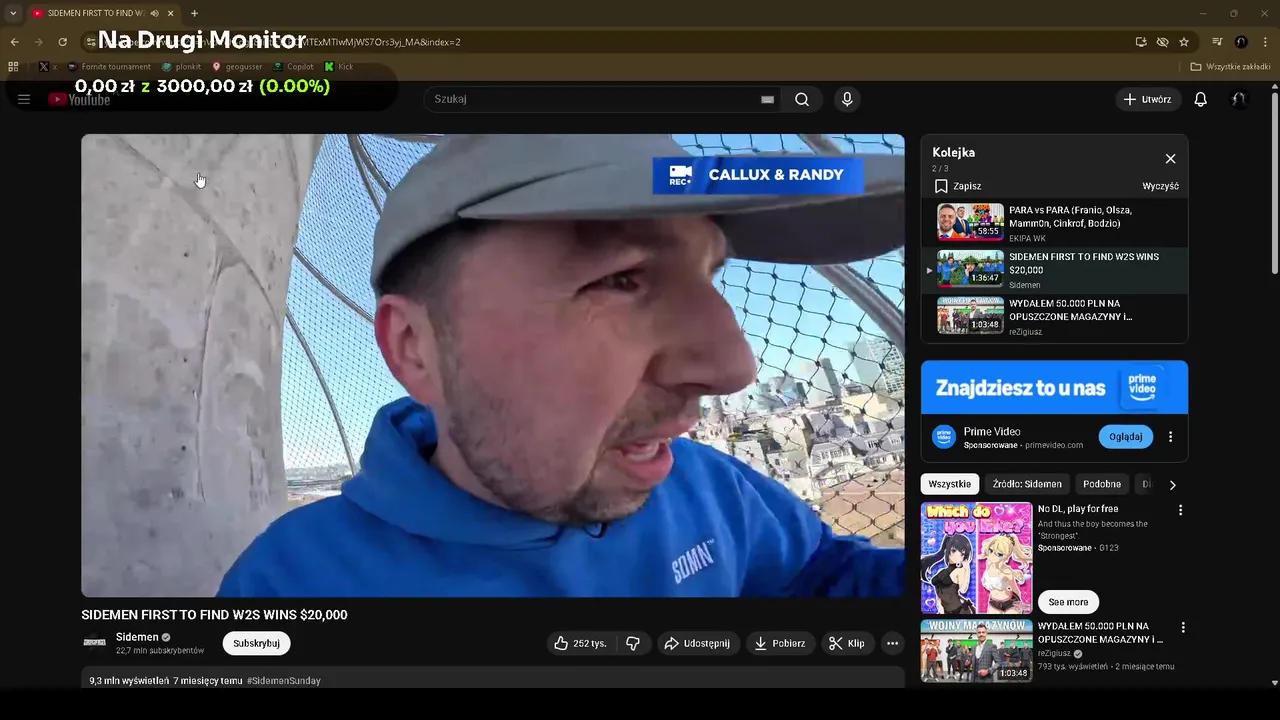Play PARA vs PARA queue video

point(1054,223)
